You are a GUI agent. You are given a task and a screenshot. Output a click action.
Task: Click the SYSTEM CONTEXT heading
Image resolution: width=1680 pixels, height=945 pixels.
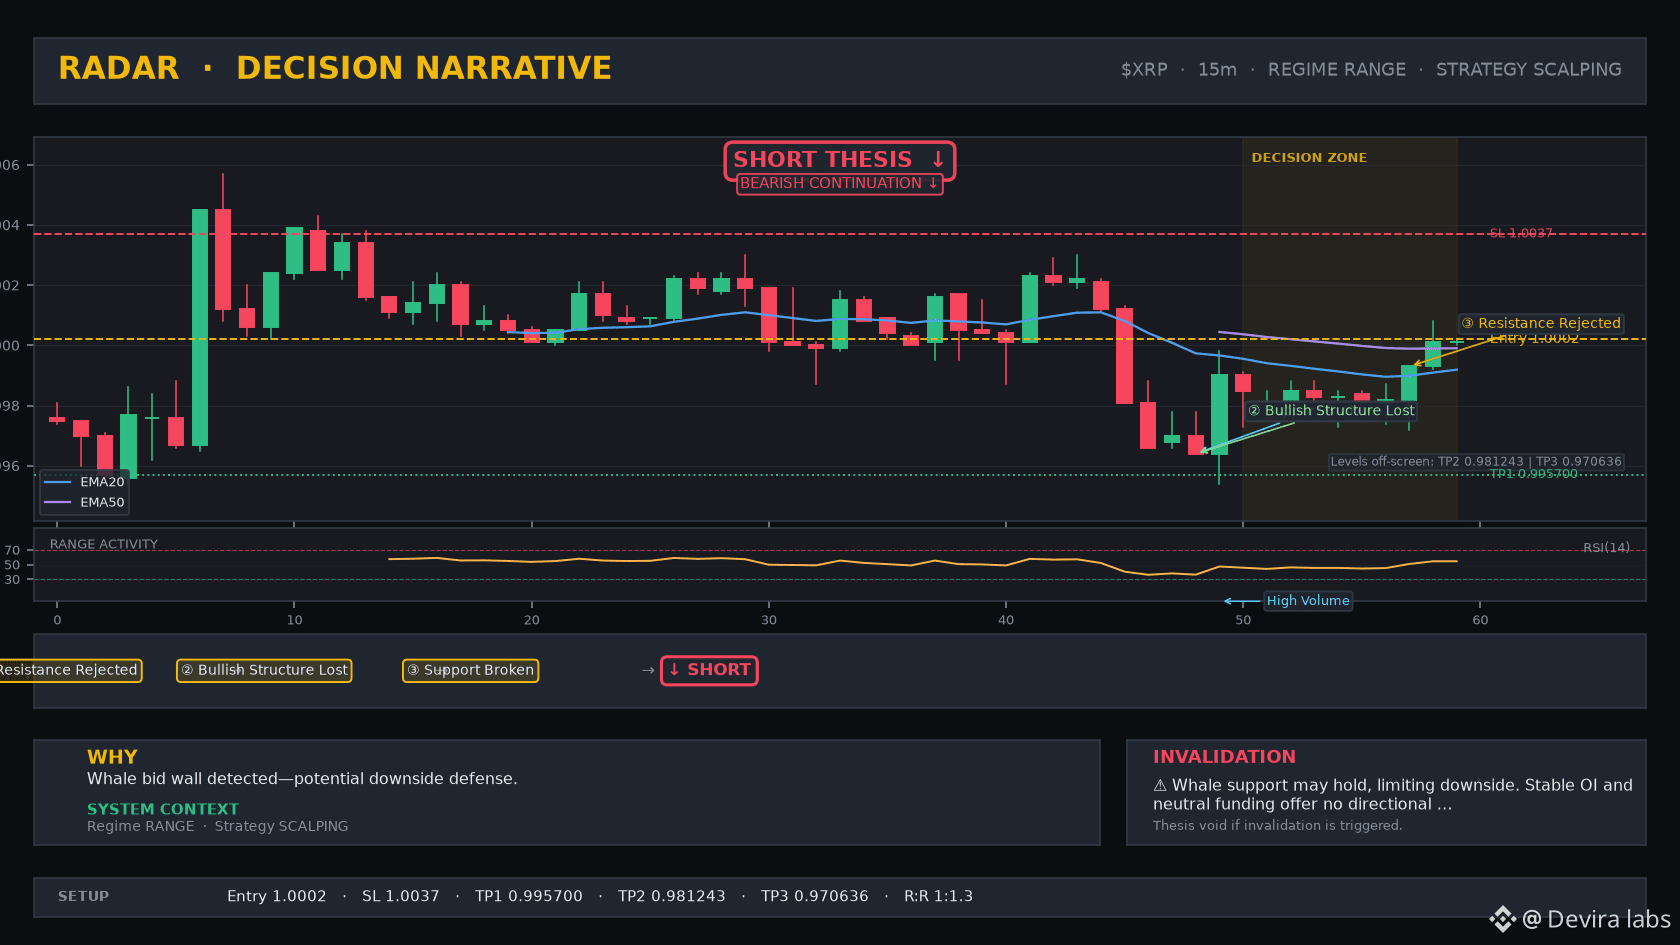pyautogui.click(x=163, y=809)
